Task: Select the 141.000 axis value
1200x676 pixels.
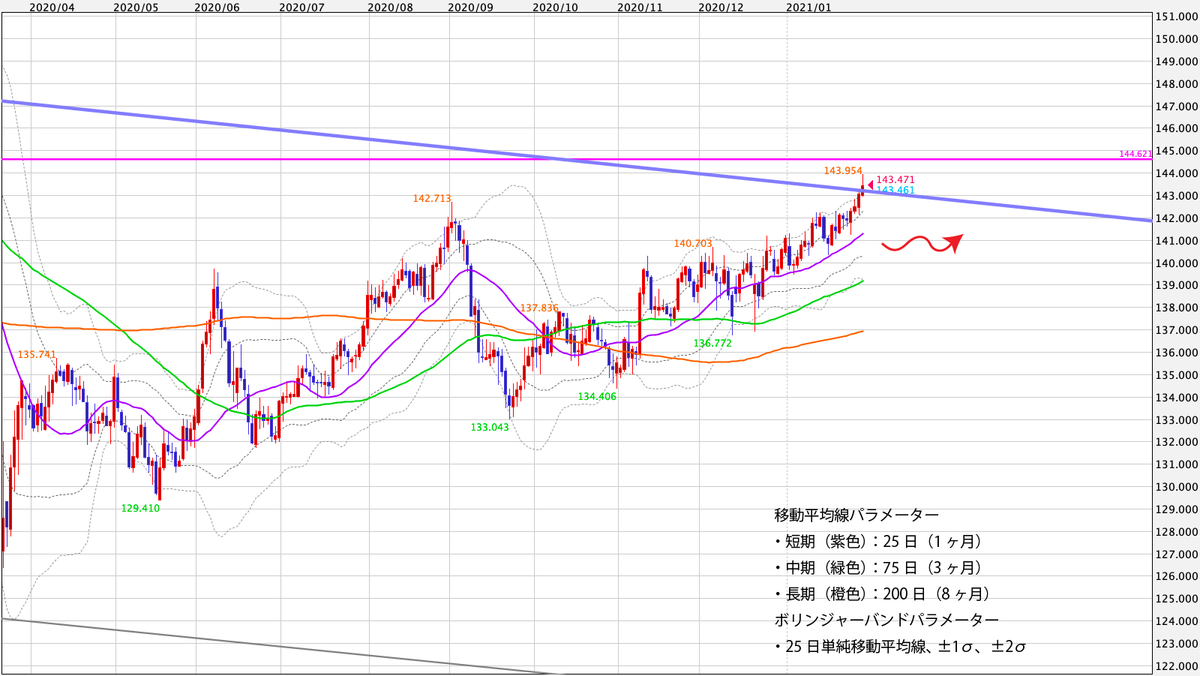Action: tap(1178, 241)
